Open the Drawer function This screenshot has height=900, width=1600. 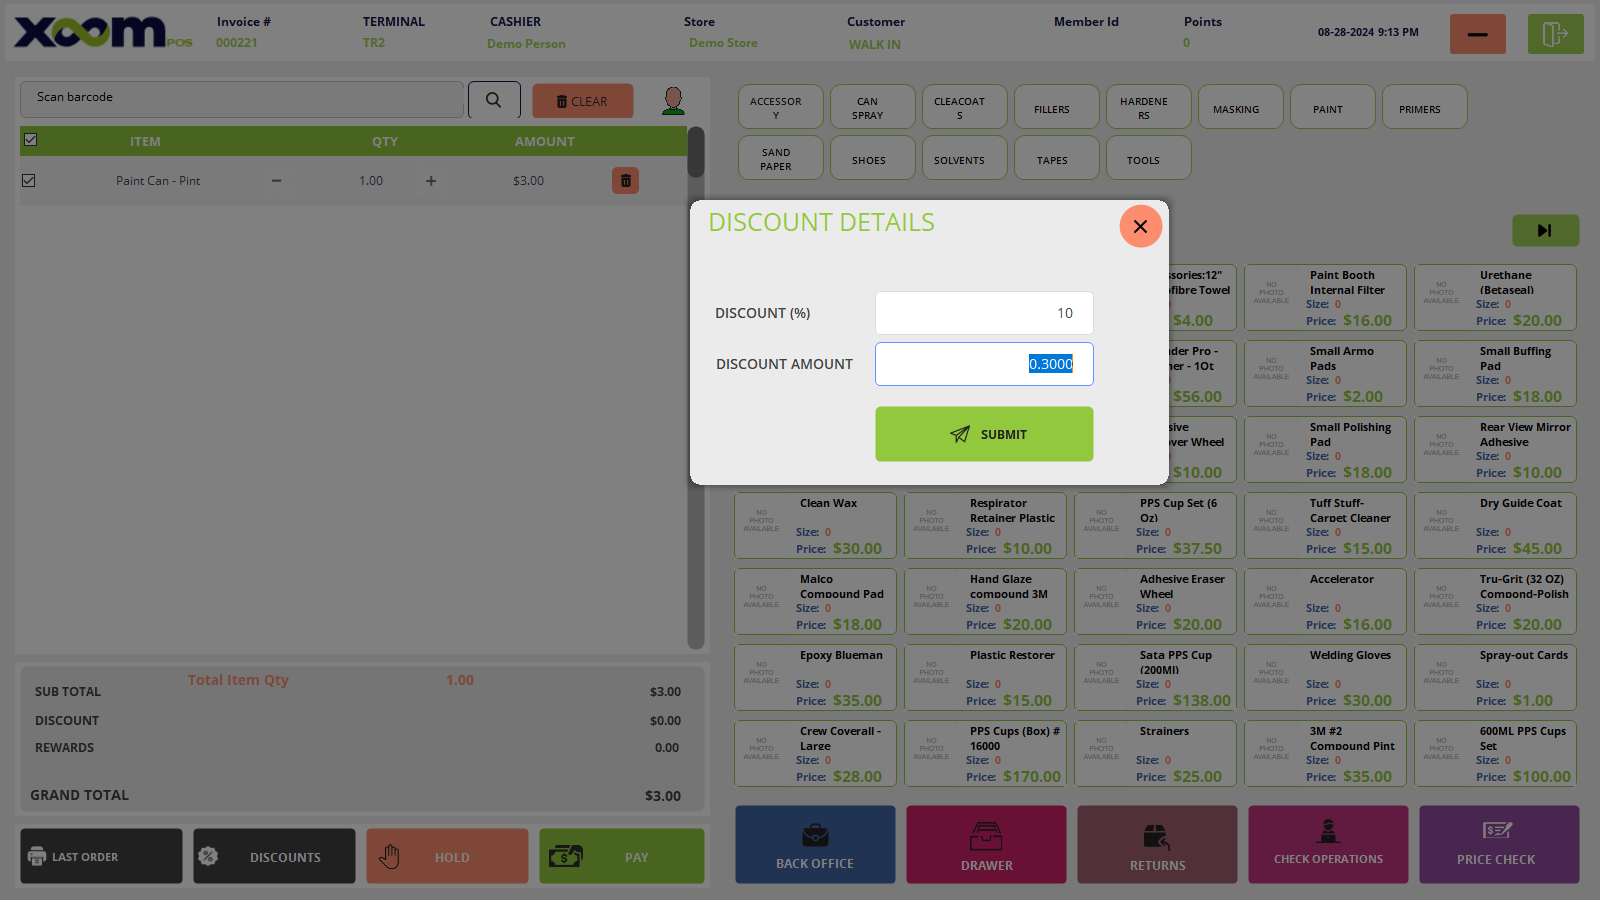(986, 845)
